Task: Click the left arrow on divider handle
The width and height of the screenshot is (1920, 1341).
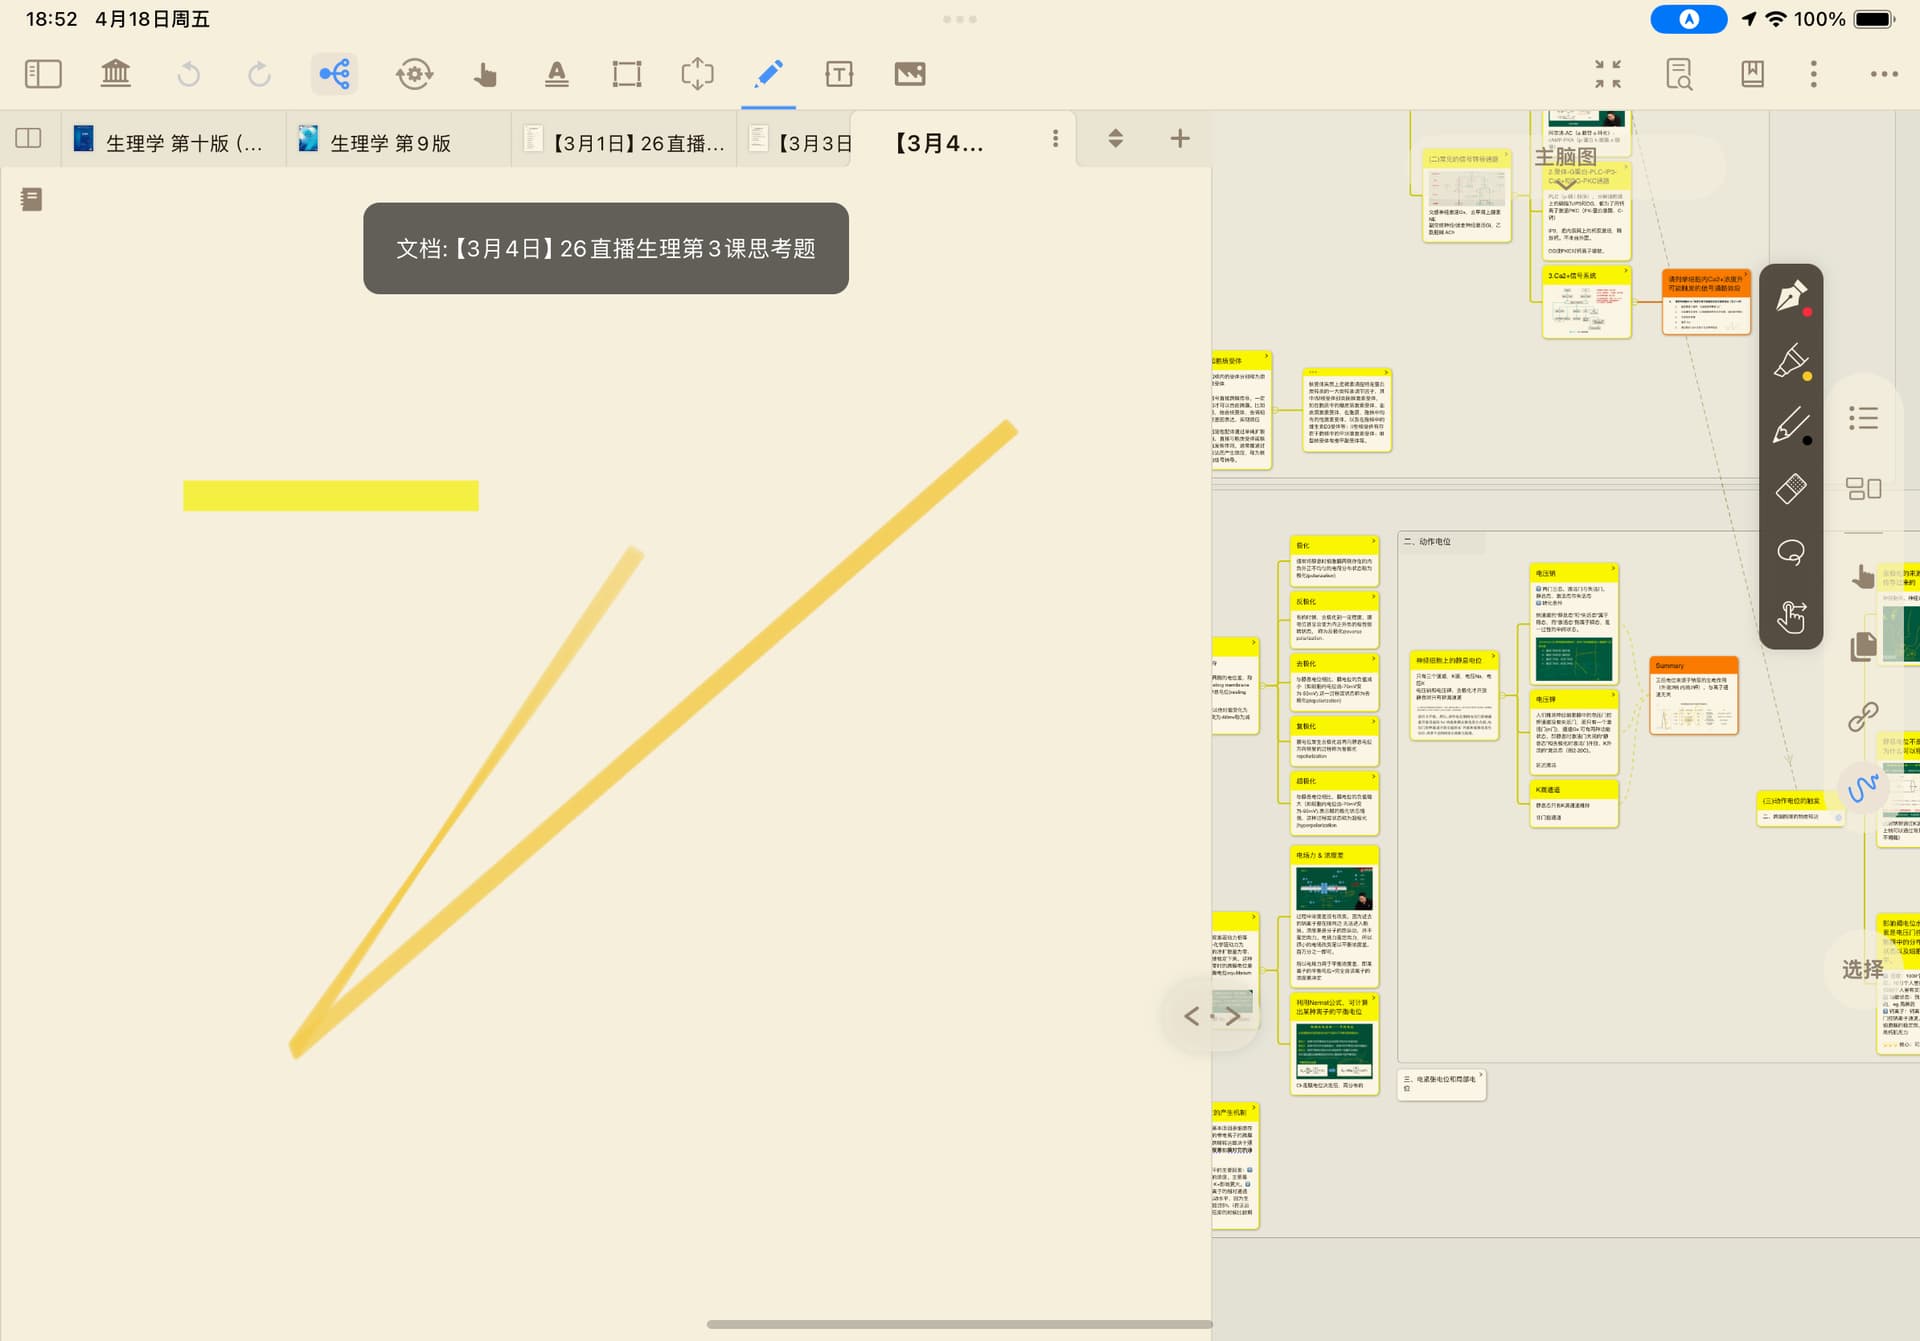Action: tap(1191, 1016)
